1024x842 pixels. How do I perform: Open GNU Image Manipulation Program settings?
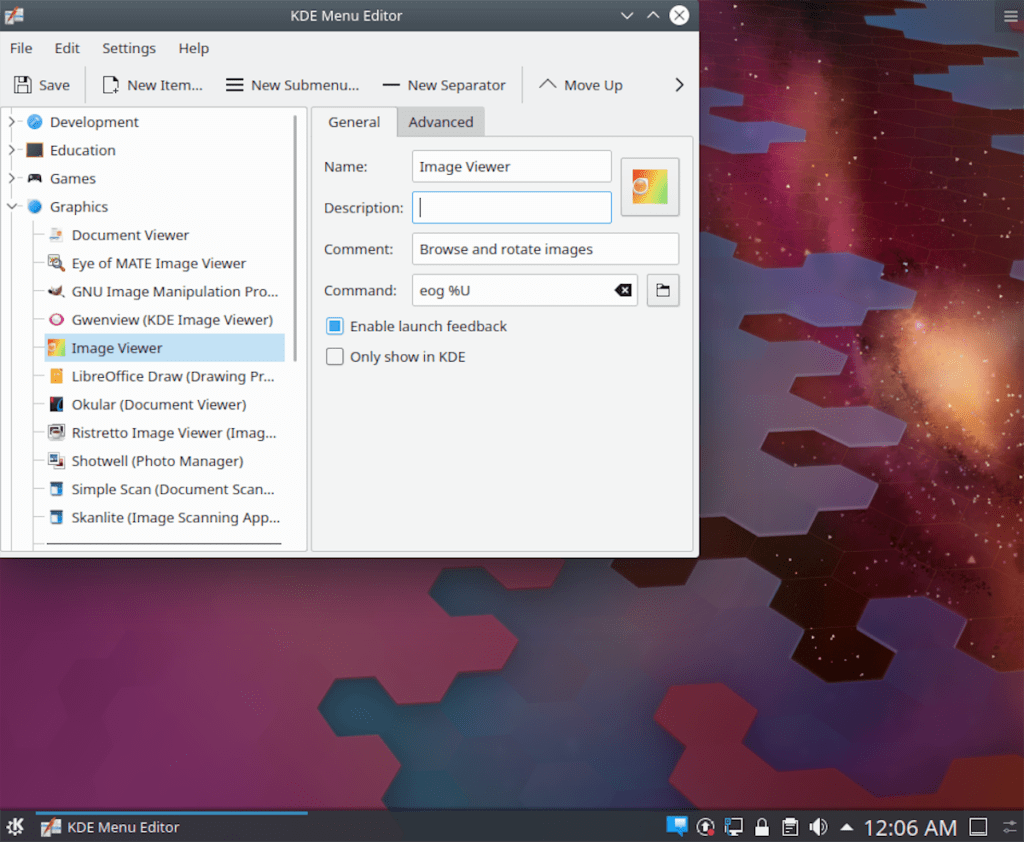click(x=168, y=291)
